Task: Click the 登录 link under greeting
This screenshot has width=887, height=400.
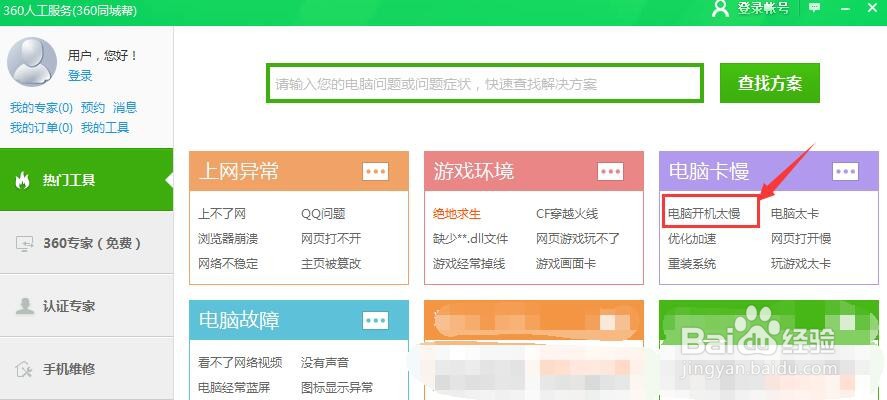Action: 80,75
